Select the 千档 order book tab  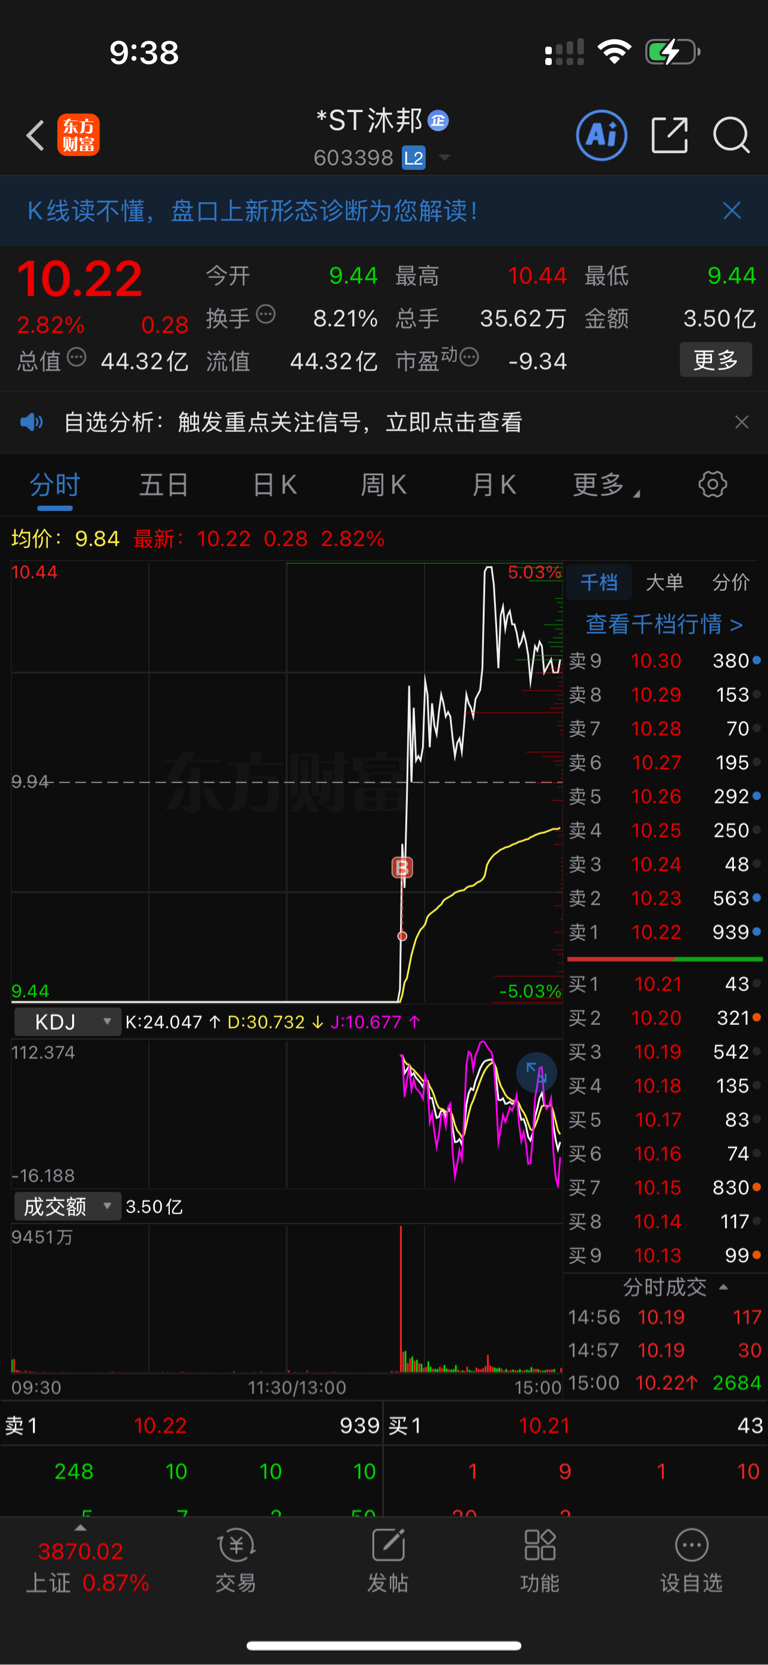click(599, 583)
